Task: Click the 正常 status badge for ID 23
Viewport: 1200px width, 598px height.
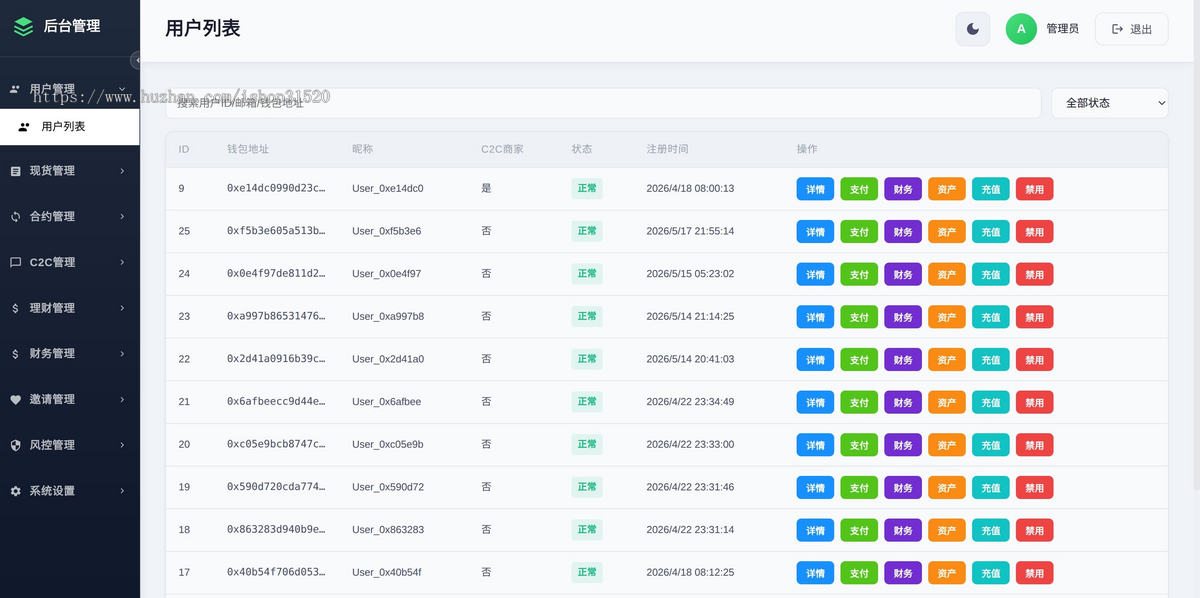Action: 587,316
